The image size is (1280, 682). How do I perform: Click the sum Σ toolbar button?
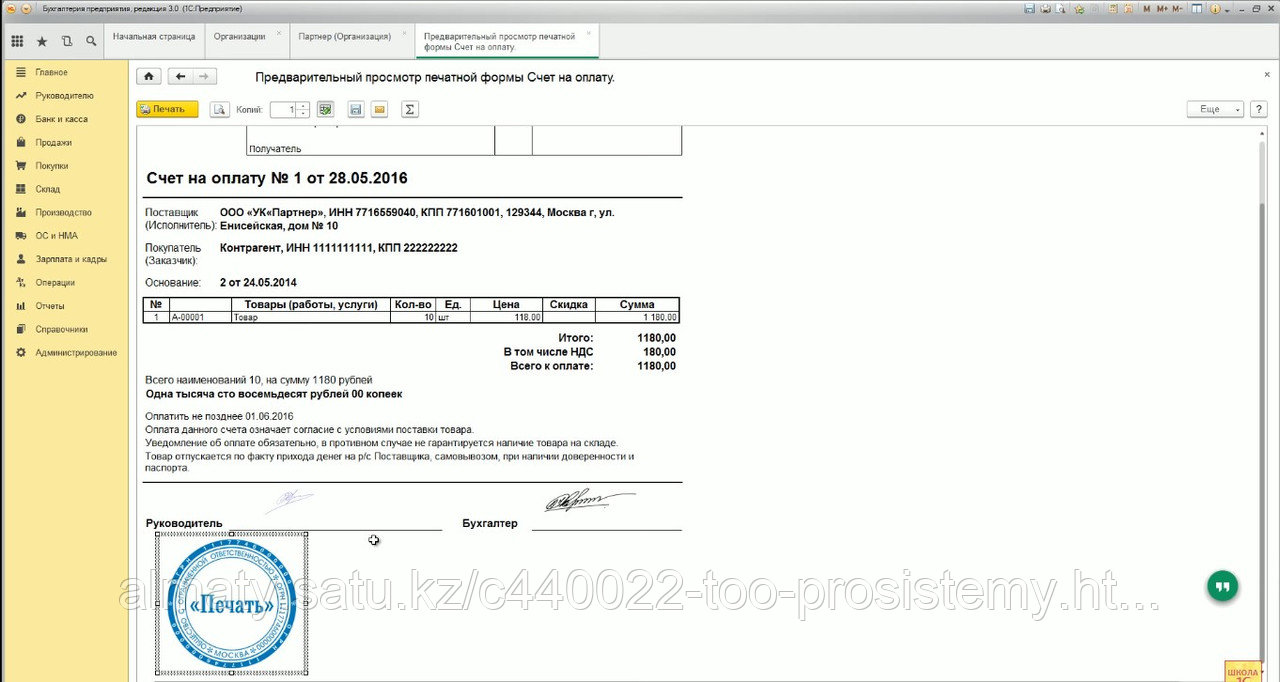[409, 110]
